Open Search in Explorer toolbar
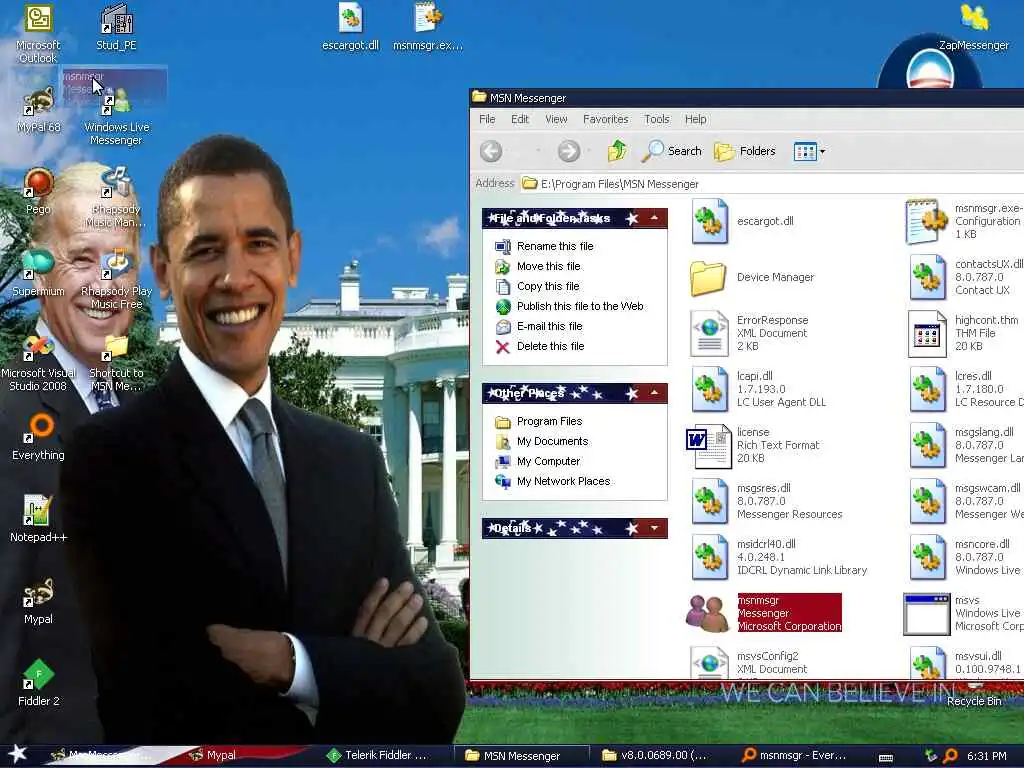 pos(672,152)
